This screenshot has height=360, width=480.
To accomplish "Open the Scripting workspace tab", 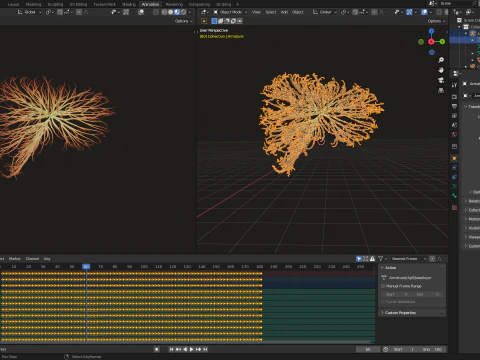I will (x=223, y=4).
